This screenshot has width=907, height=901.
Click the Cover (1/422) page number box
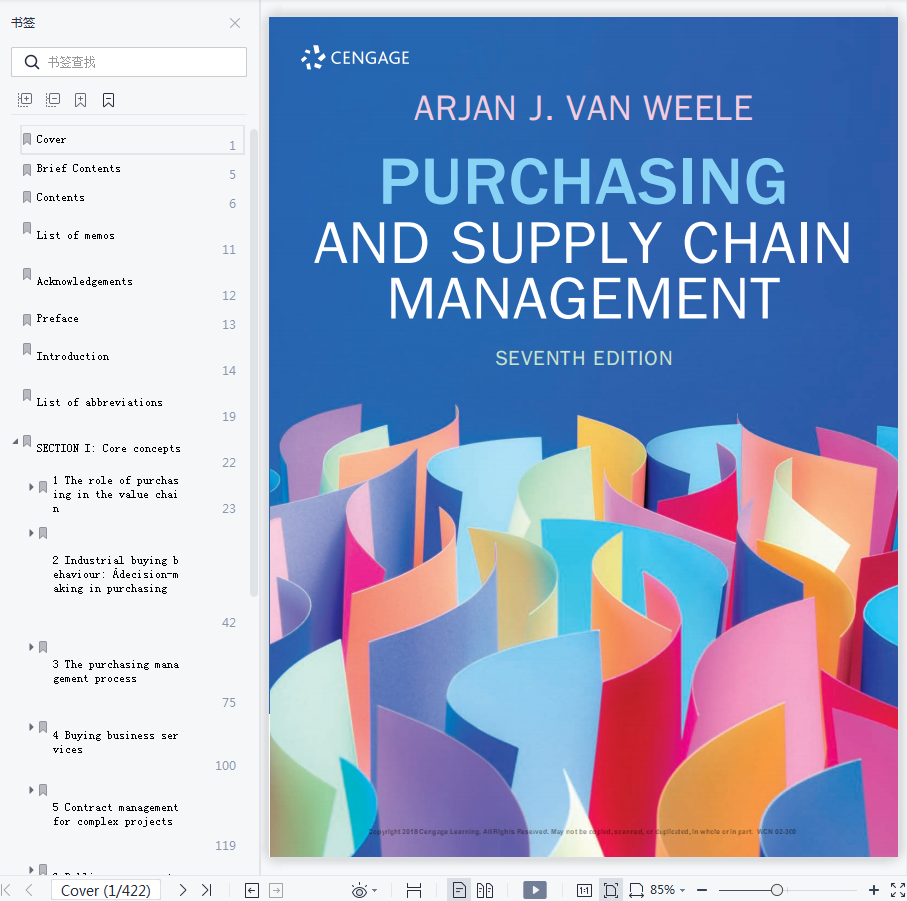pyautogui.click(x=106, y=890)
